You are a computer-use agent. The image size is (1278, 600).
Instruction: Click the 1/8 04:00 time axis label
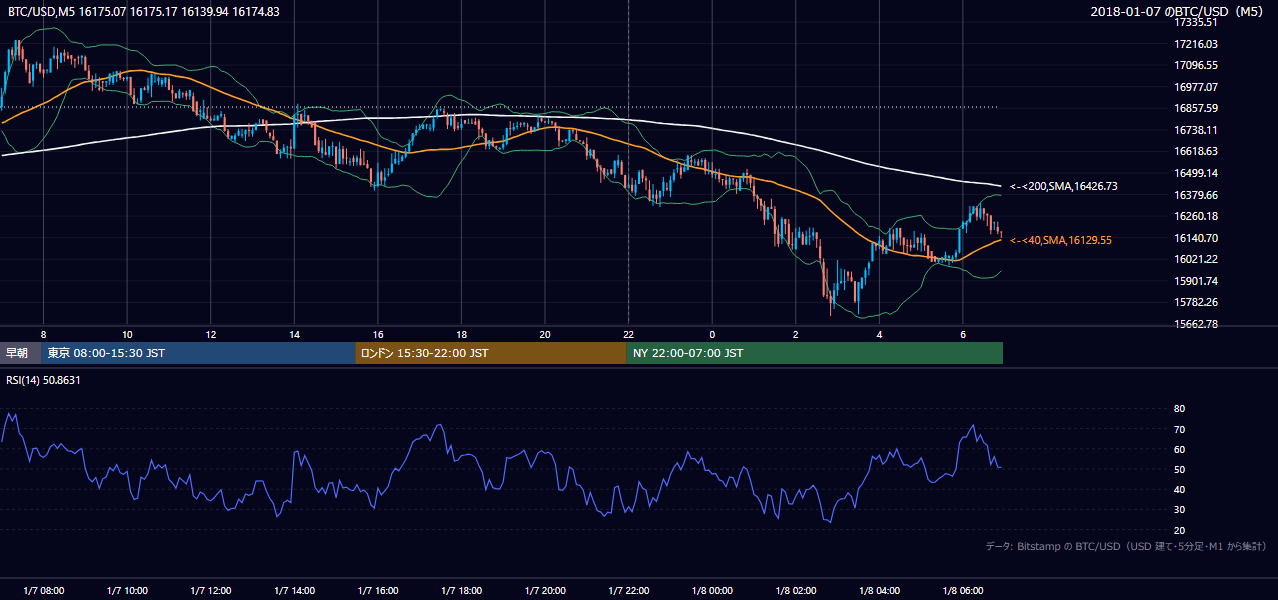pos(879,591)
